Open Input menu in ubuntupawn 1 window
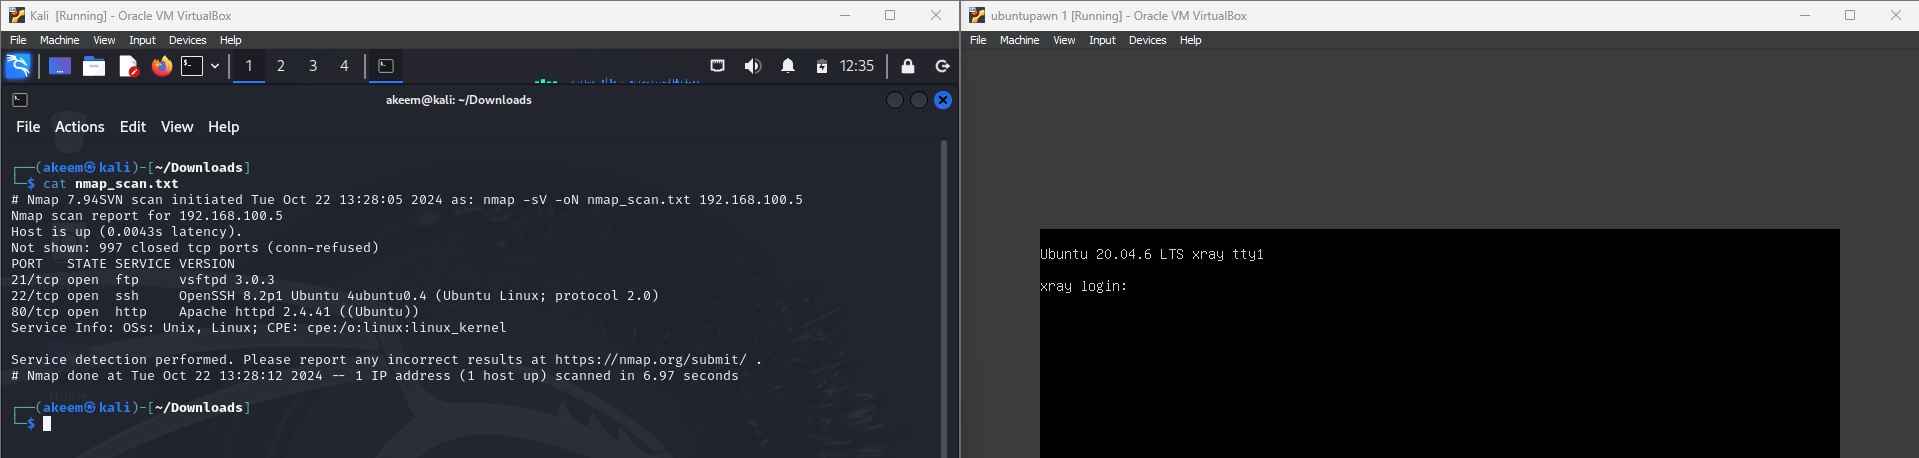 pyautogui.click(x=1102, y=40)
